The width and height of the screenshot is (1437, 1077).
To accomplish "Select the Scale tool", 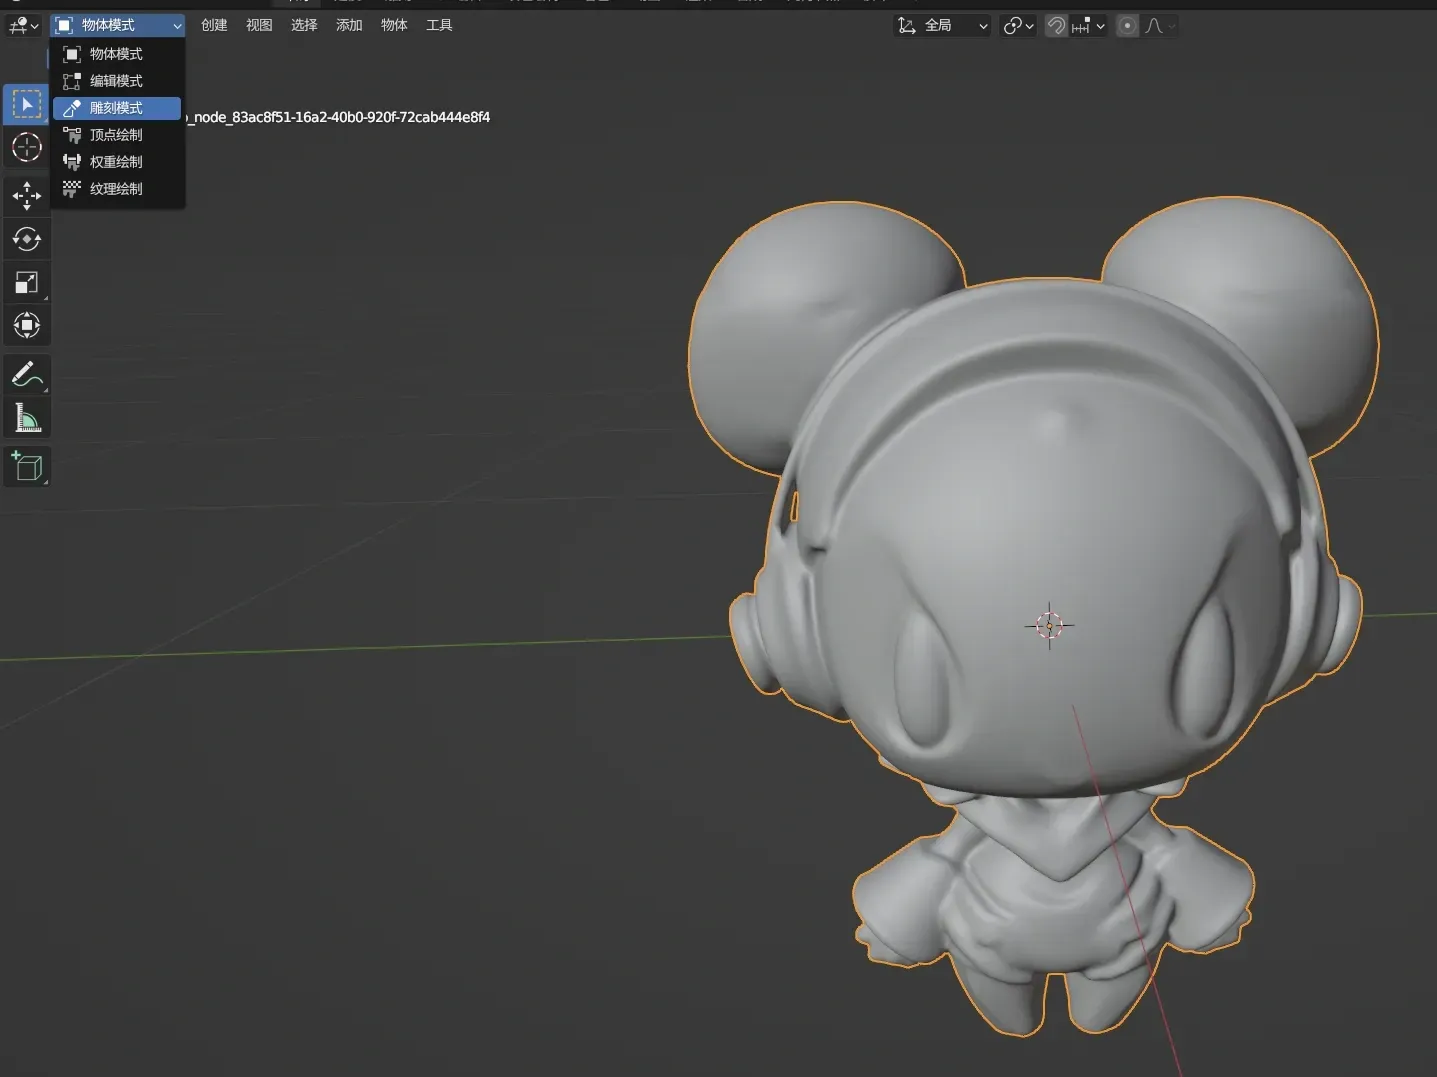I will (x=26, y=282).
